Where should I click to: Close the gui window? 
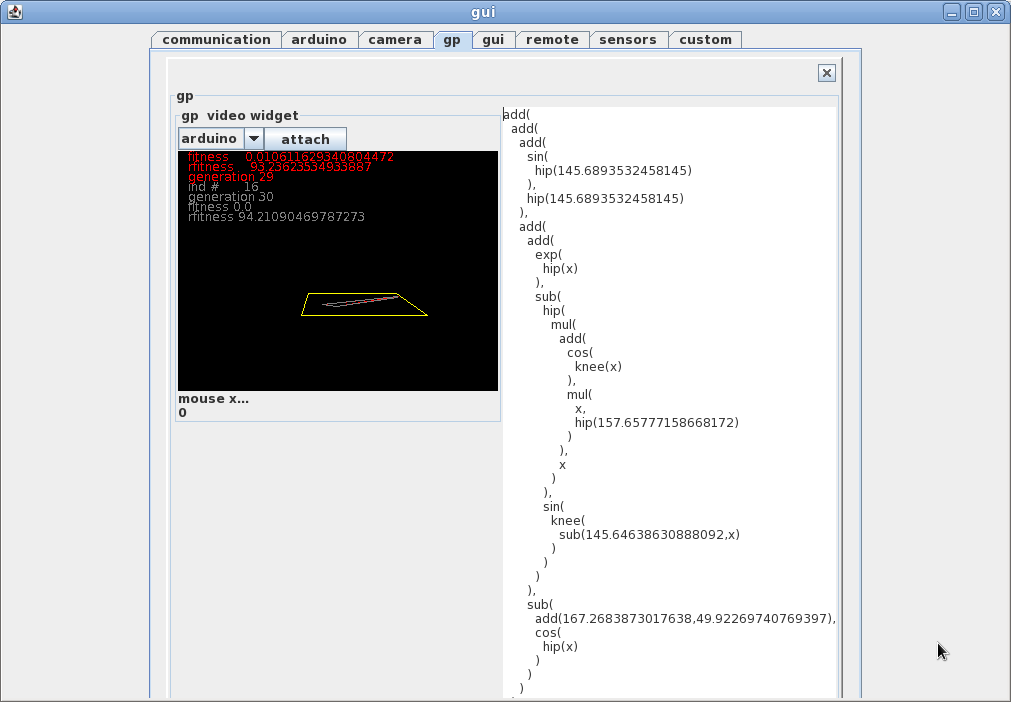click(x=996, y=12)
